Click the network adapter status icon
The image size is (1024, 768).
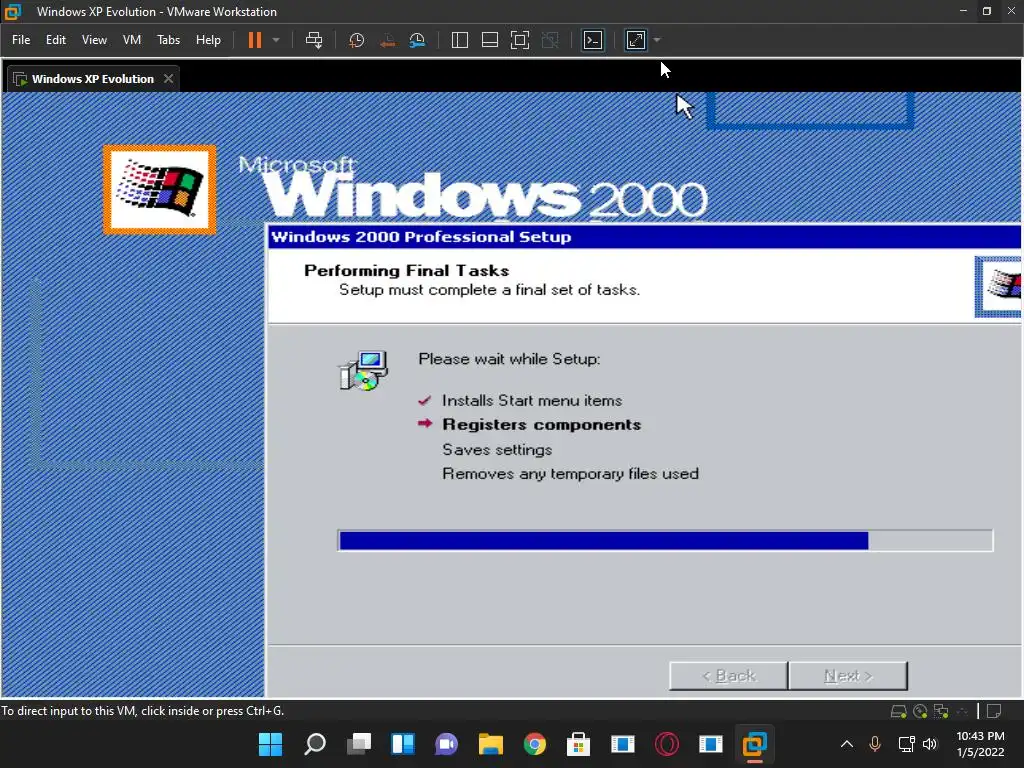point(941,711)
